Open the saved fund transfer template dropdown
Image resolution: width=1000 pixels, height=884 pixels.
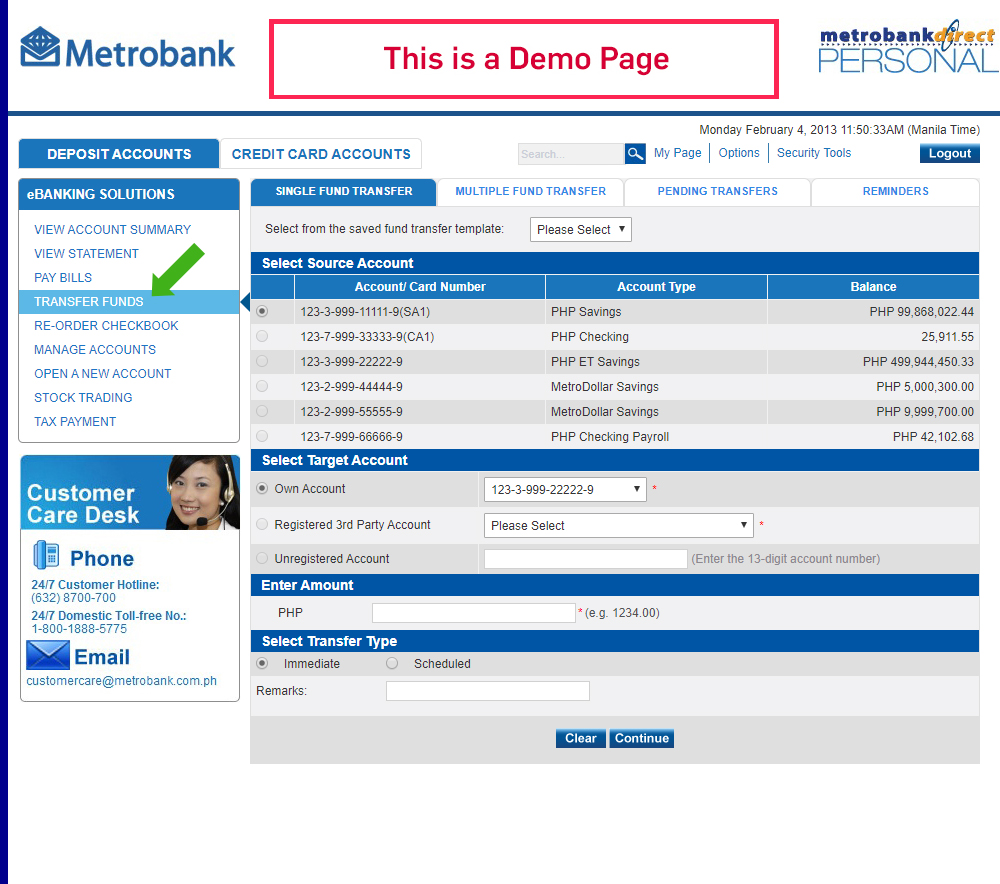[580, 230]
